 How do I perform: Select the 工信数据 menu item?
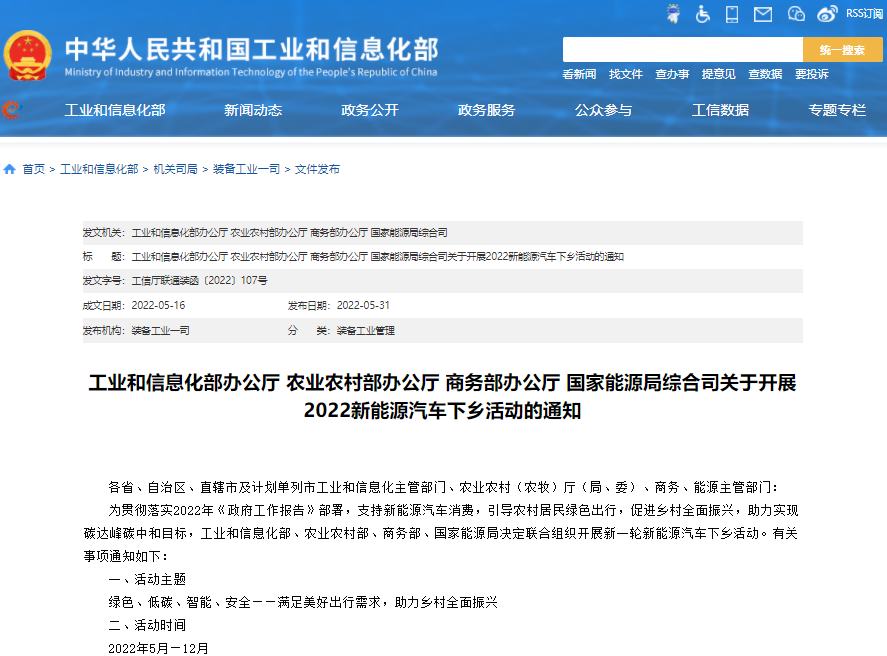pyautogui.click(x=721, y=111)
